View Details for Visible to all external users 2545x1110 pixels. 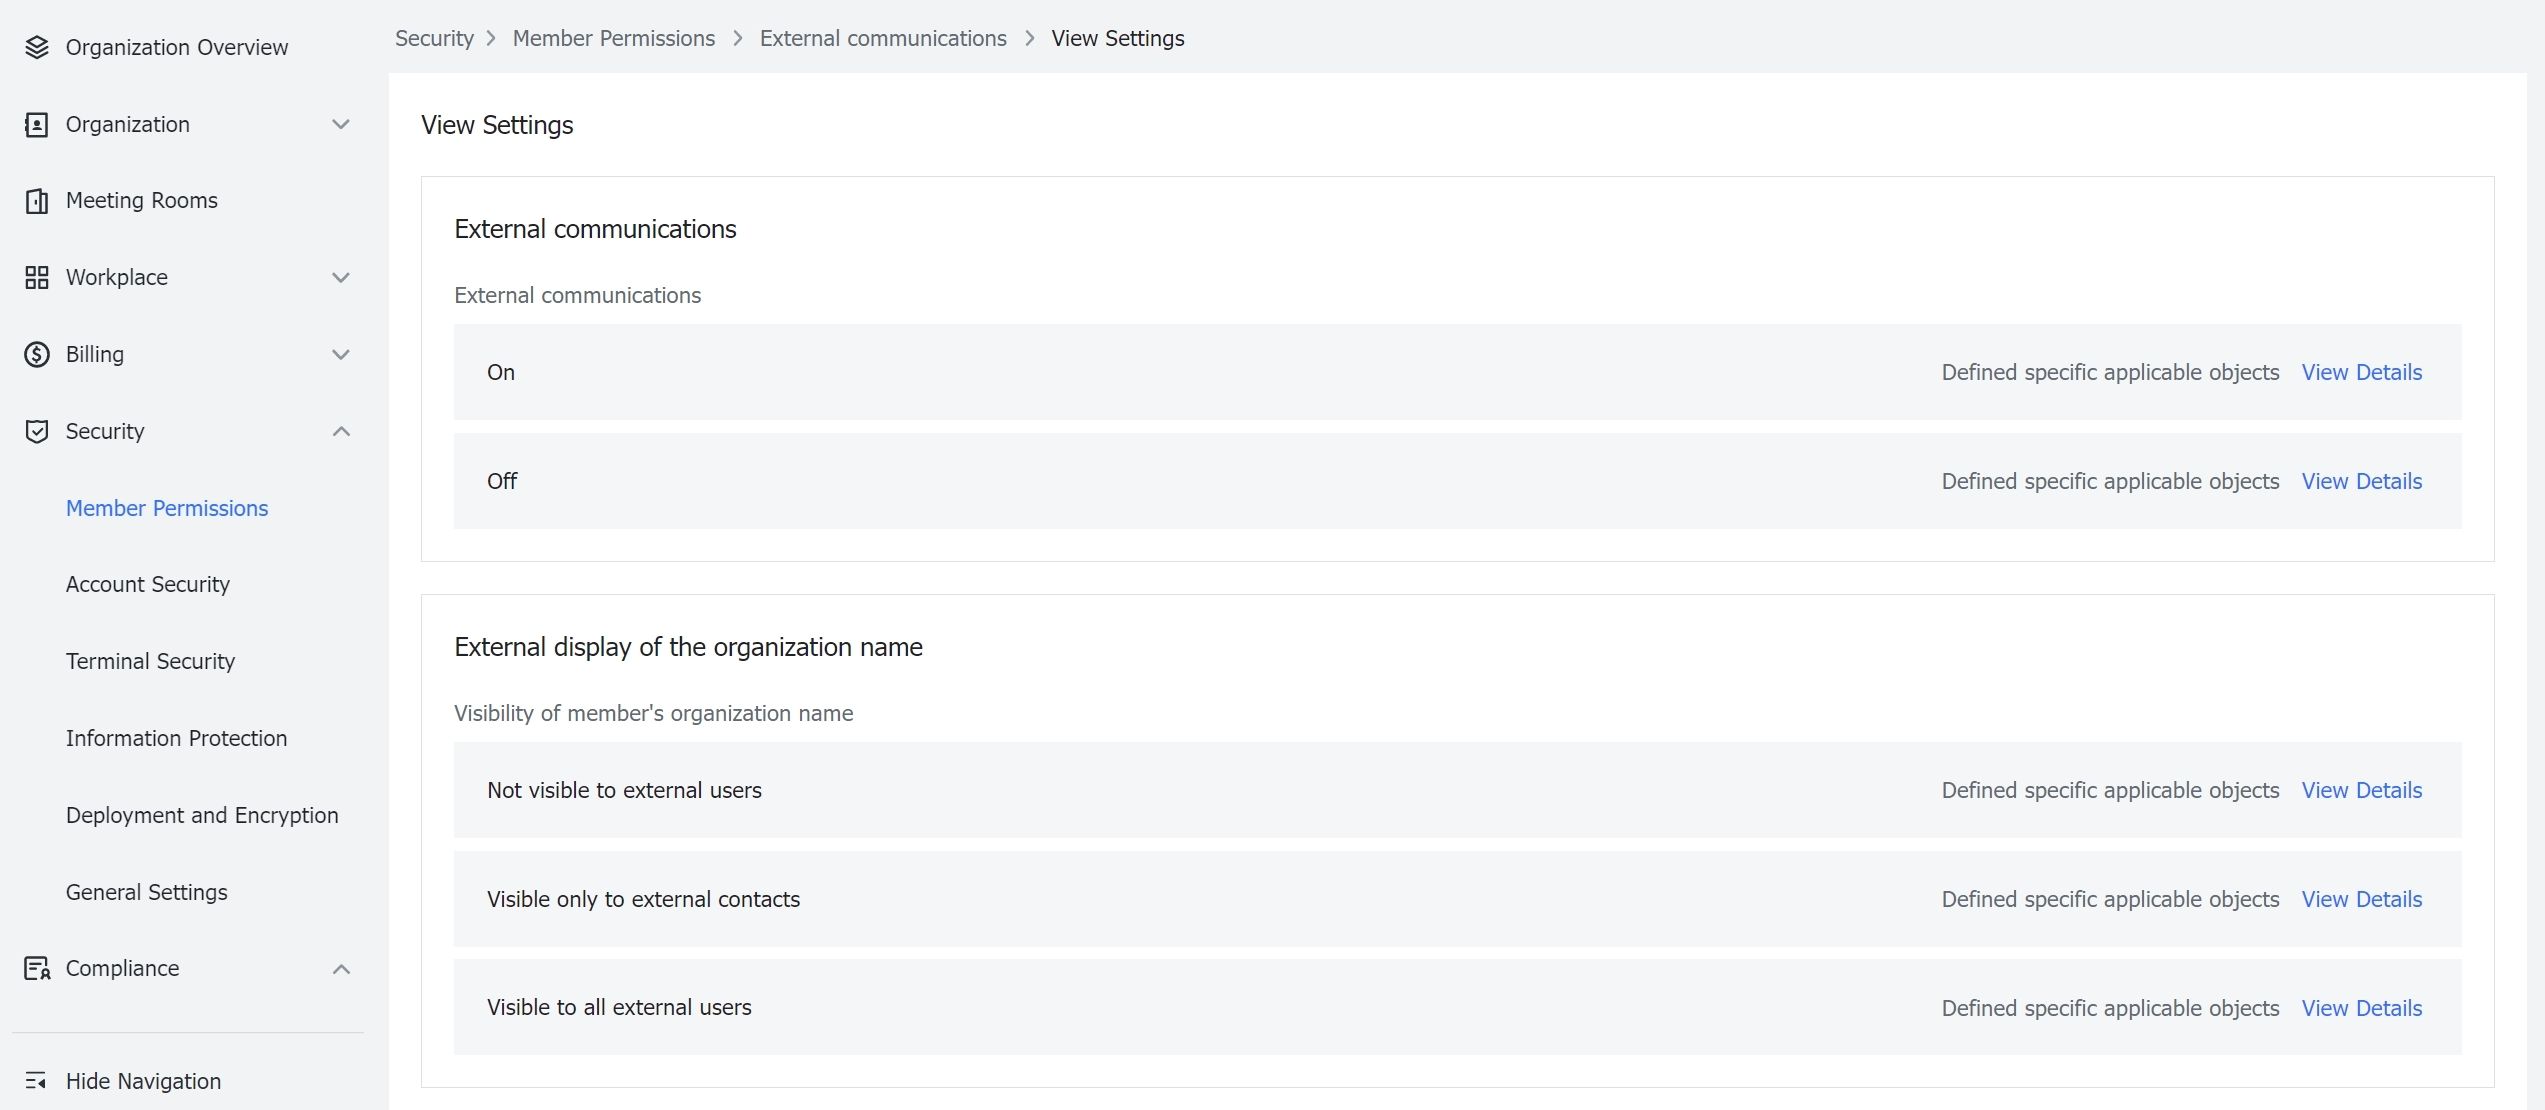2362,1008
